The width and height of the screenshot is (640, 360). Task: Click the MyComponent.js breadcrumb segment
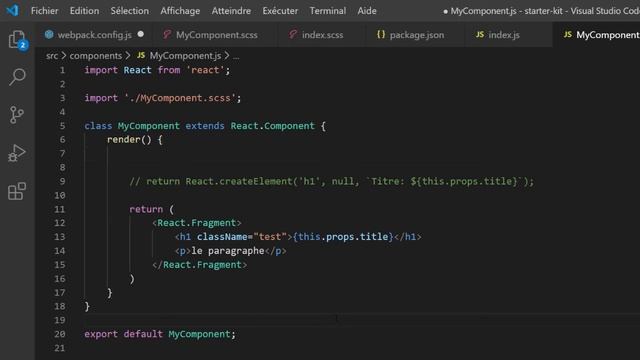[x=185, y=56]
